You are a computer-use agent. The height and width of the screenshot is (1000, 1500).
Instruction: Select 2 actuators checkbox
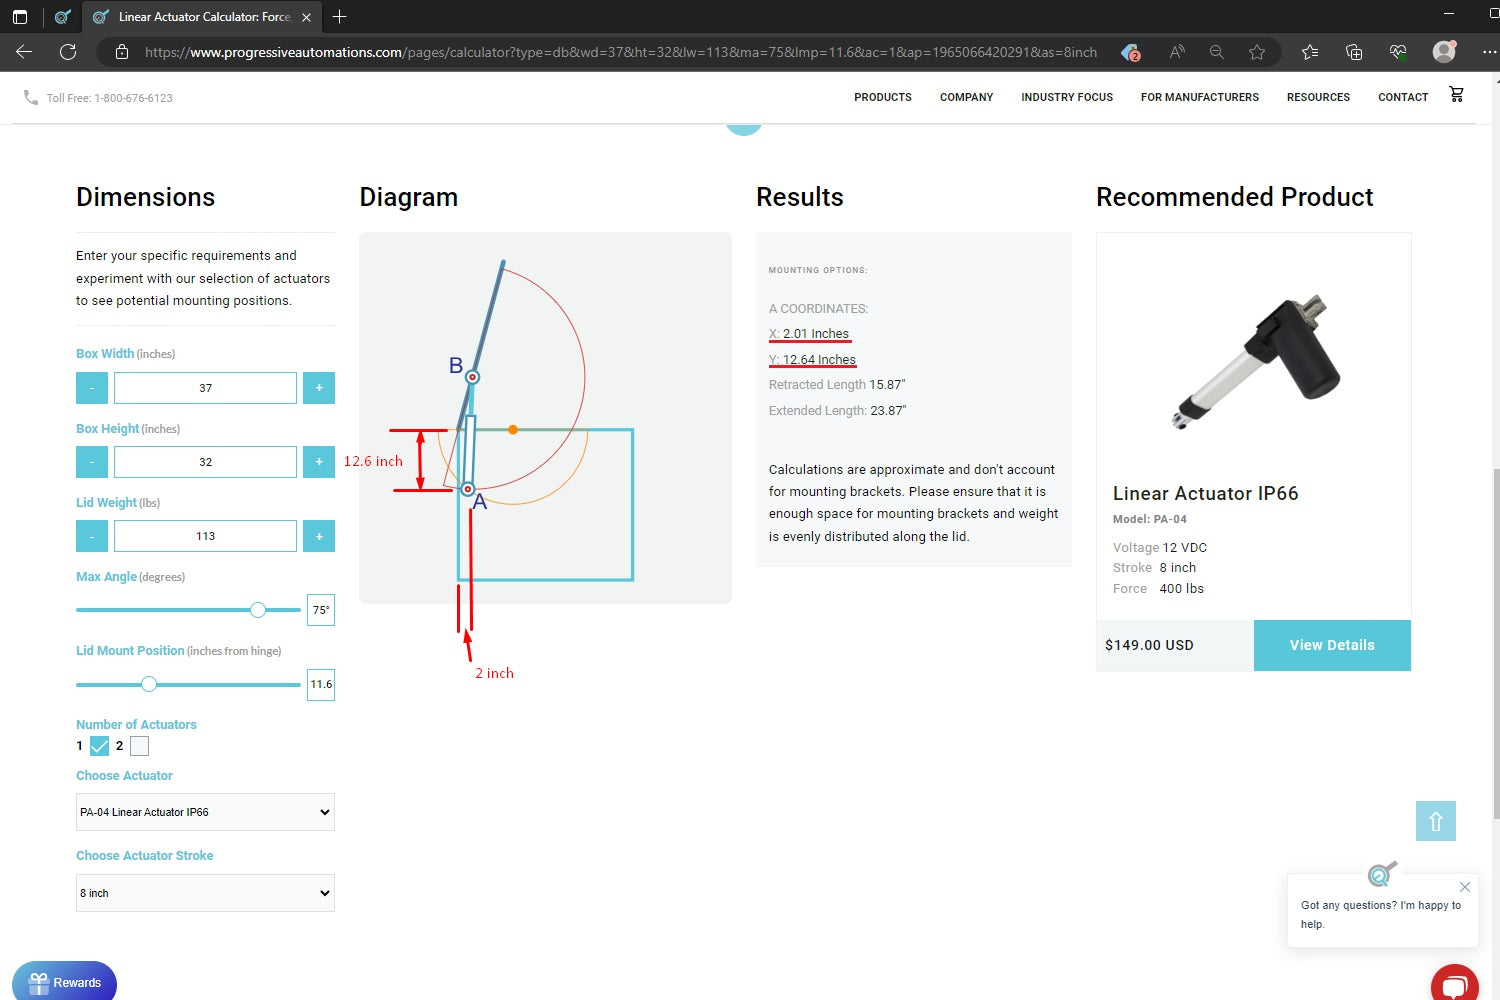139,746
